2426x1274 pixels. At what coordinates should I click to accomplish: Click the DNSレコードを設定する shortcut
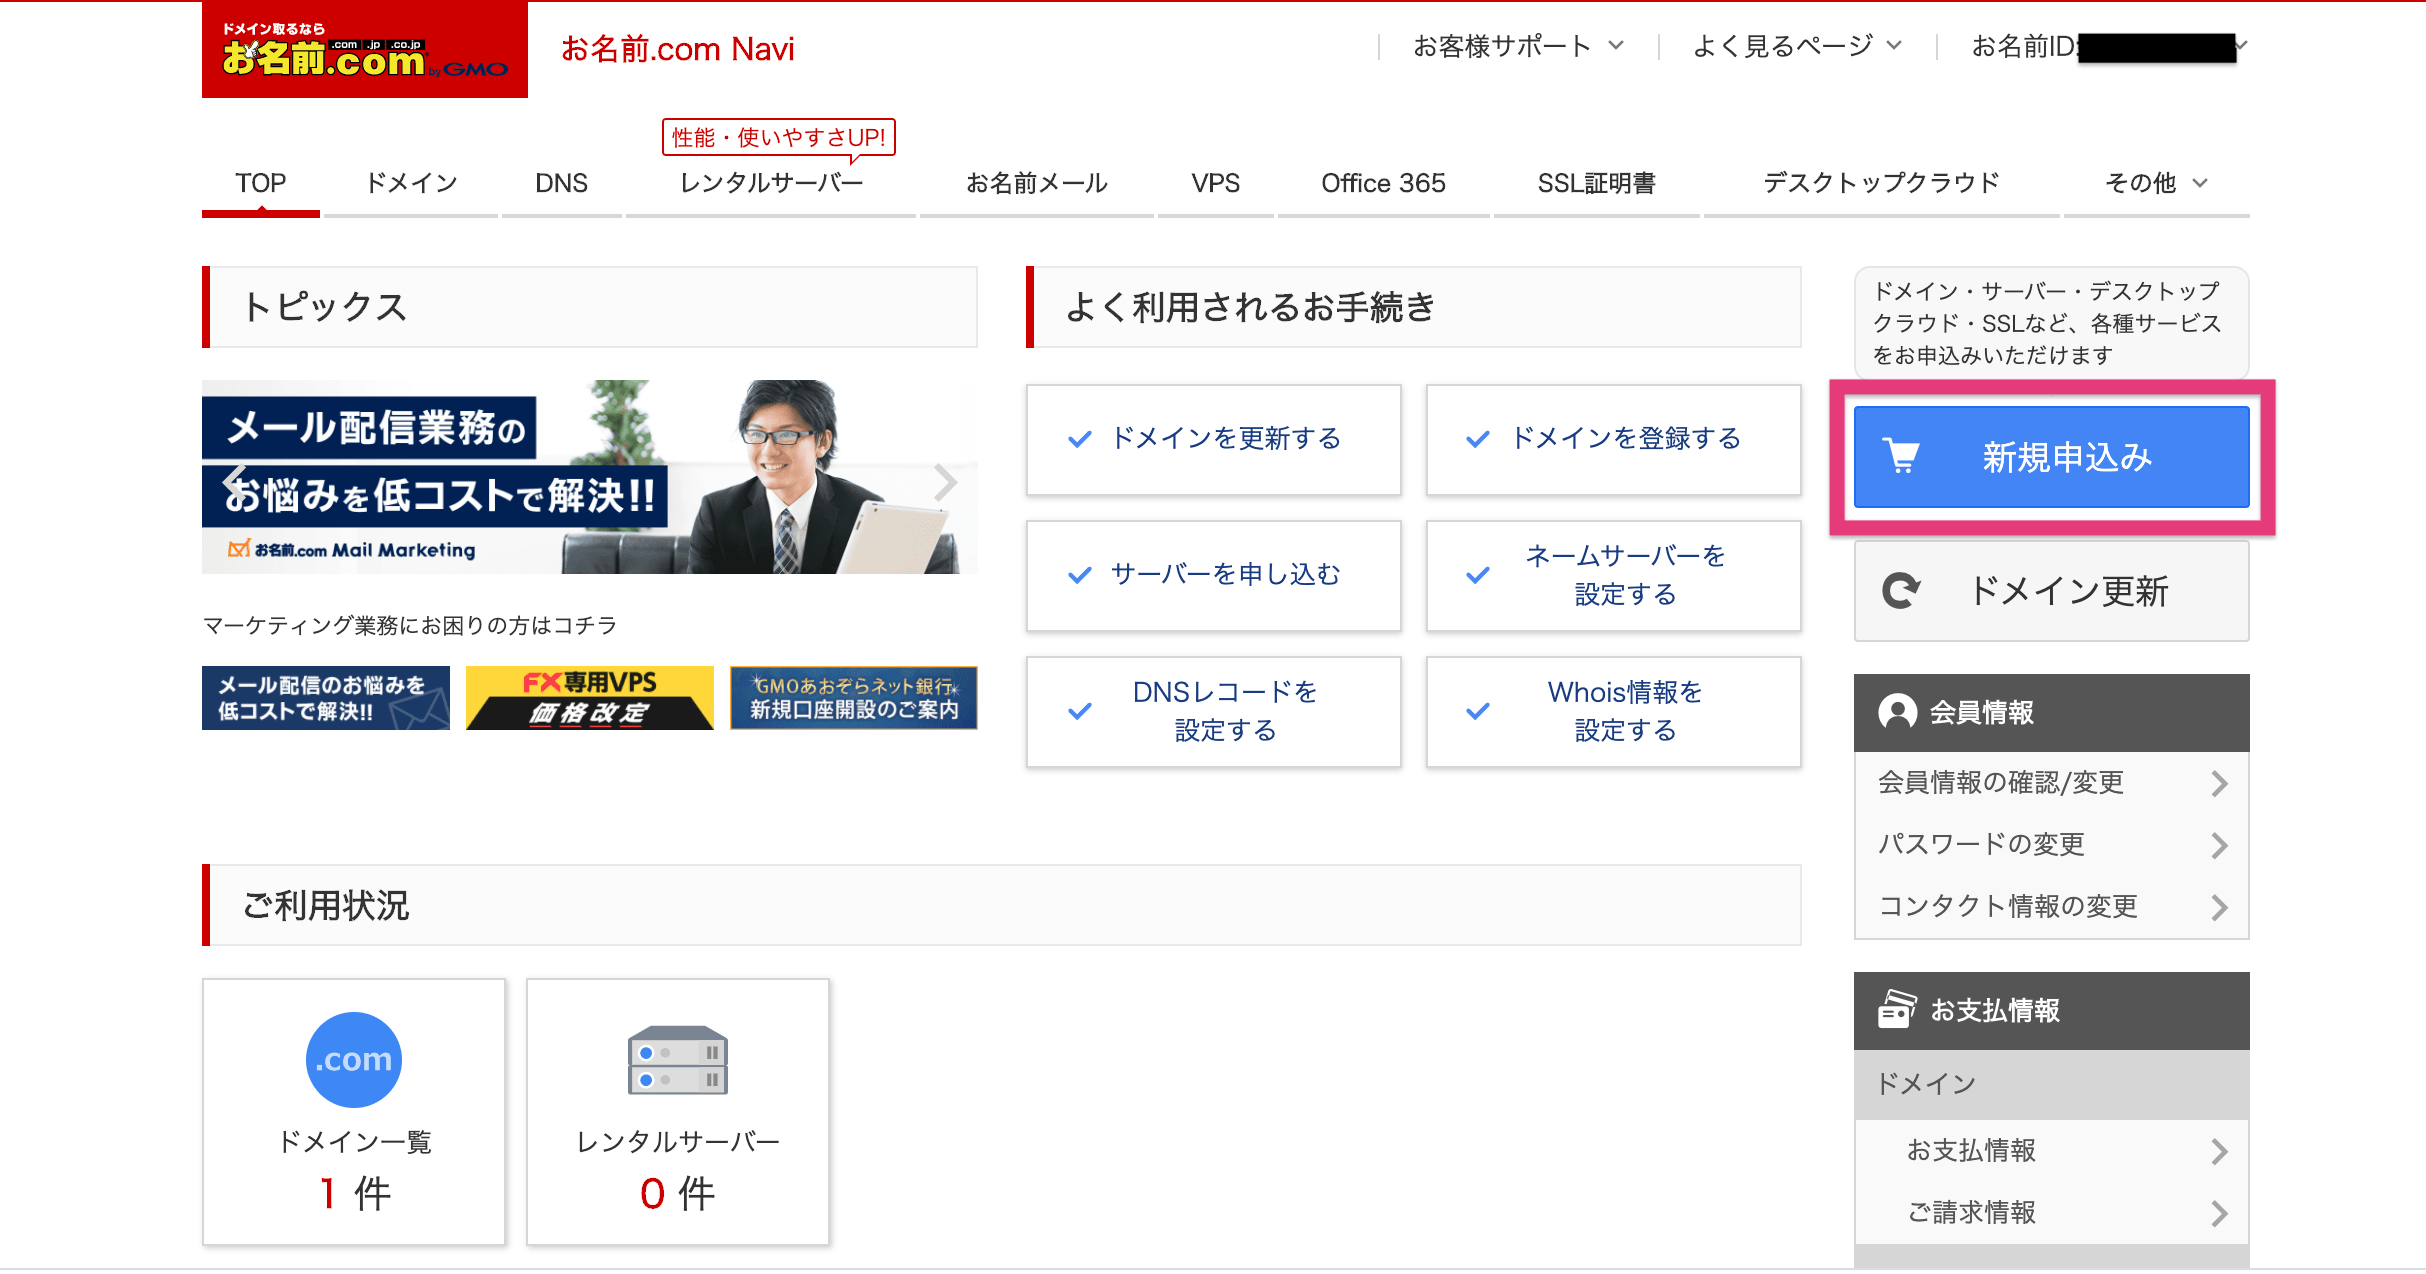(1214, 711)
